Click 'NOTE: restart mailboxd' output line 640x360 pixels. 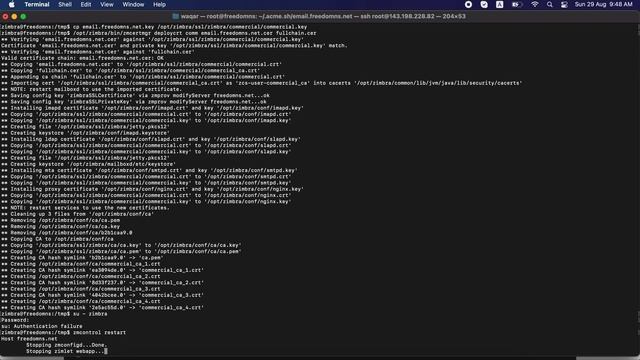point(91,89)
